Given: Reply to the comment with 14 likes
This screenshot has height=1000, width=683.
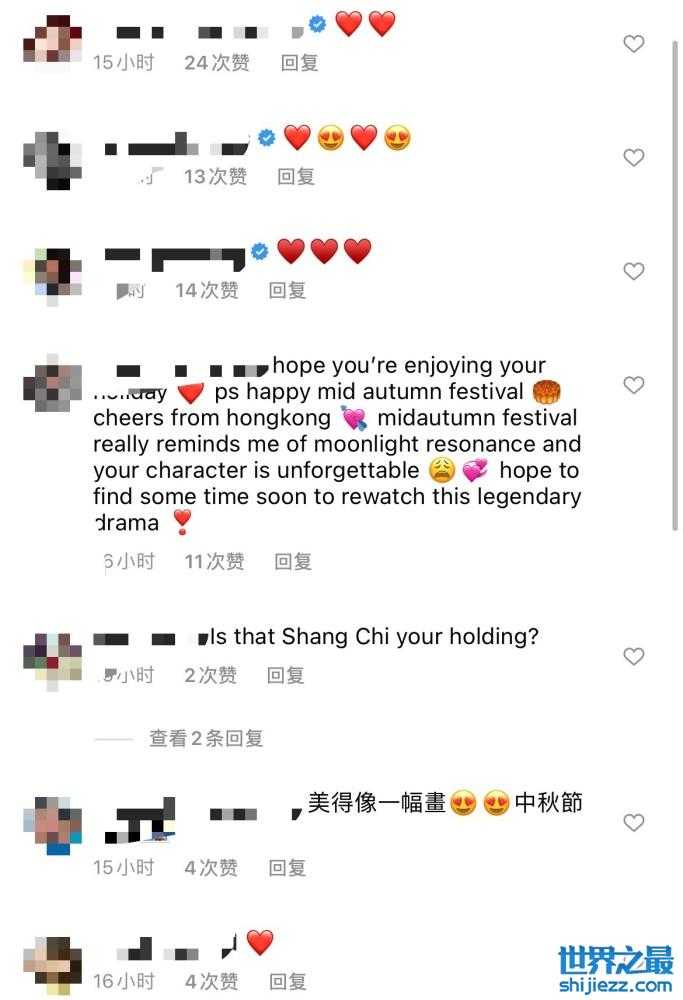Looking at the screenshot, I should [287, 290].
